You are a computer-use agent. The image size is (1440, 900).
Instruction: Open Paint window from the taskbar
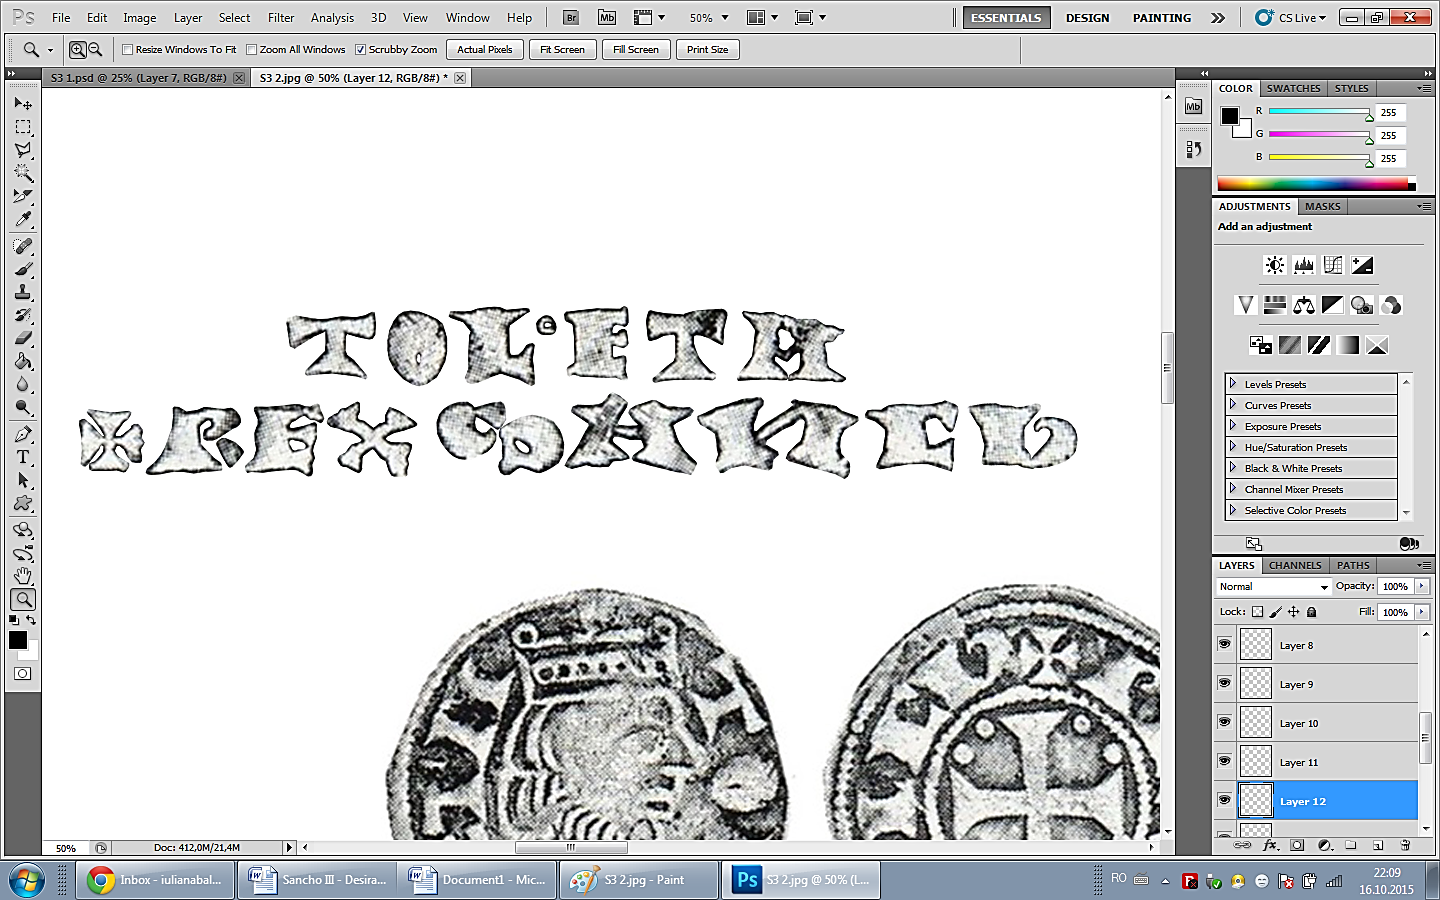tap(636, 880)
